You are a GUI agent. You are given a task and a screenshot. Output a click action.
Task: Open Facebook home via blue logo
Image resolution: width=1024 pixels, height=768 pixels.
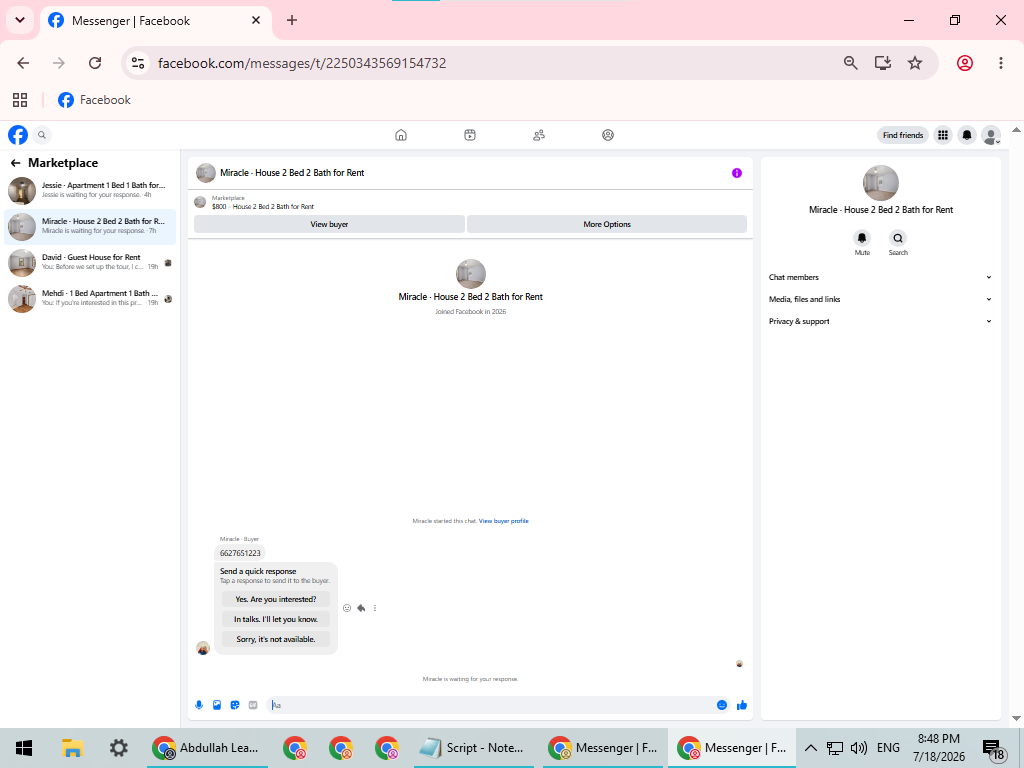(18, 135)
